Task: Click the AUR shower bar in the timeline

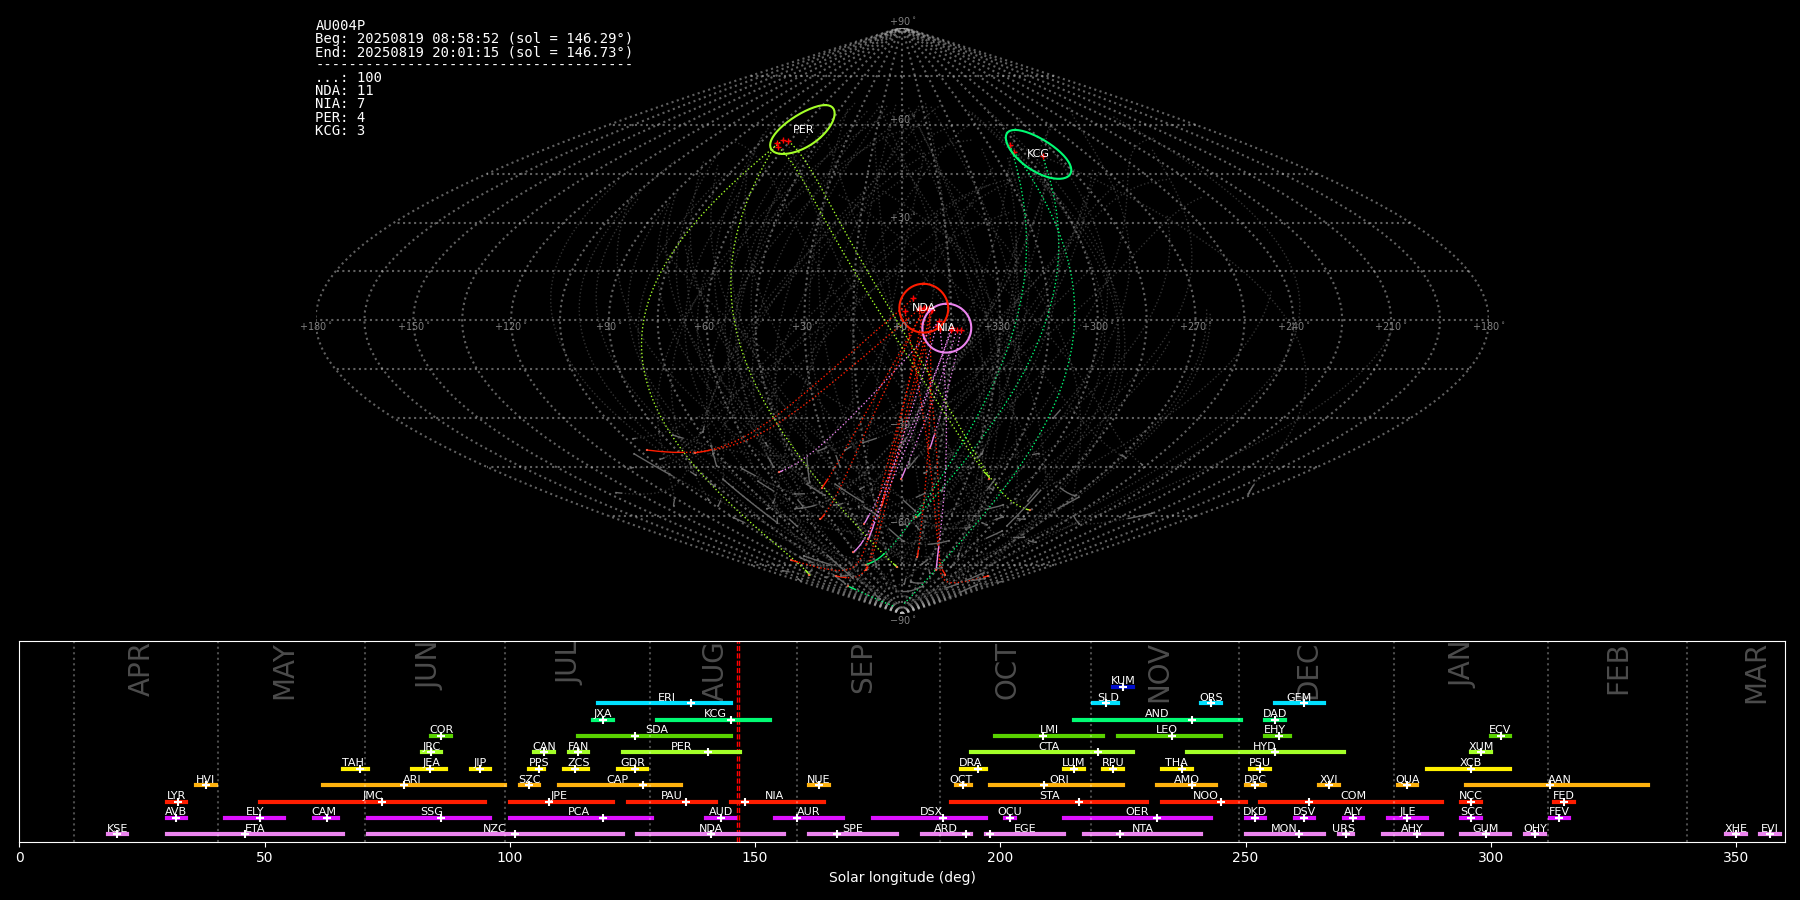Action: point(809,818)
